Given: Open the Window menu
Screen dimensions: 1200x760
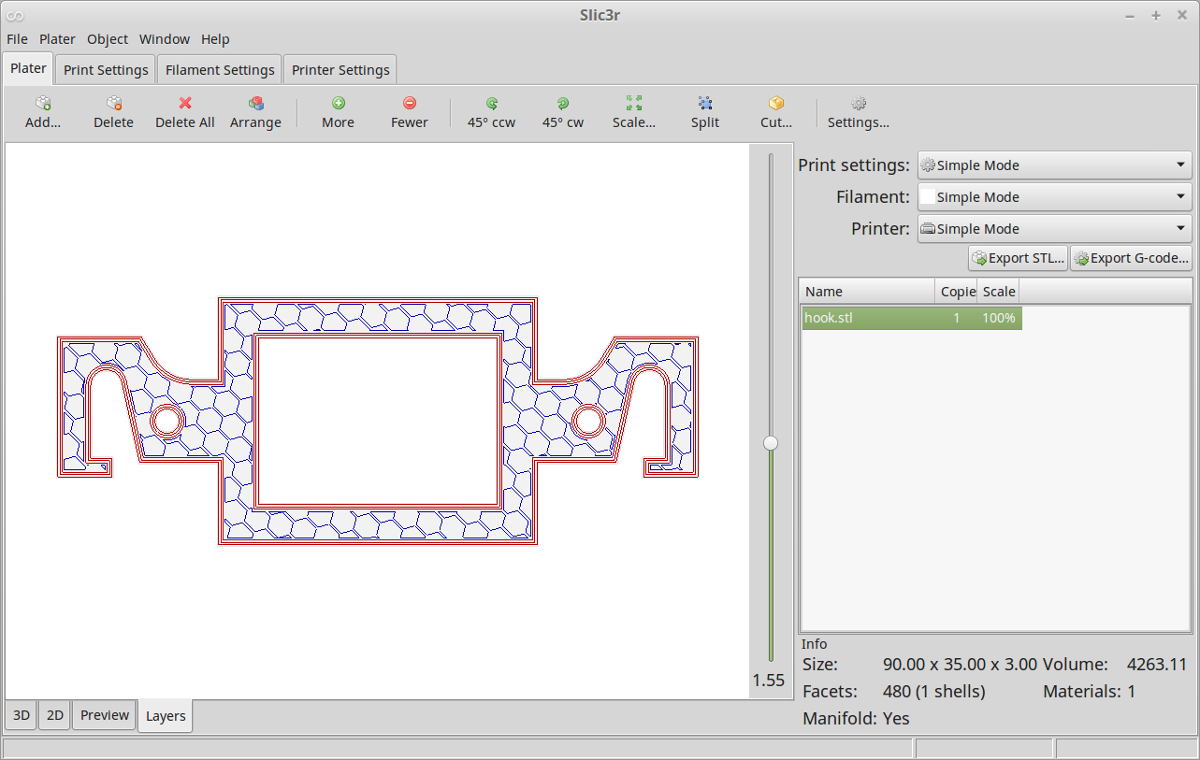Looking at the screenshot, I should 164,39.
